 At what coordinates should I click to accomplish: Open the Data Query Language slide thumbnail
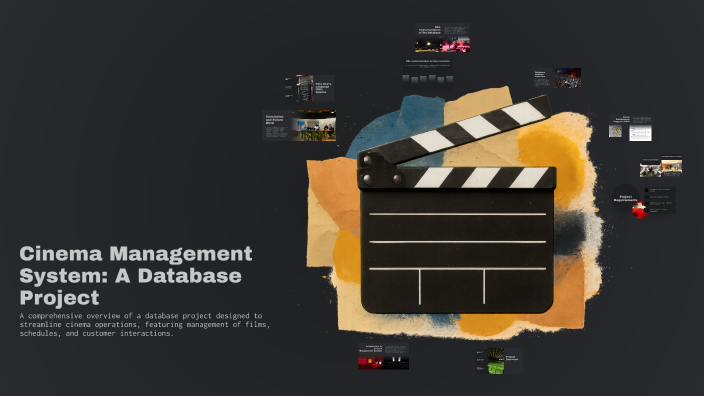click(309, 88)
